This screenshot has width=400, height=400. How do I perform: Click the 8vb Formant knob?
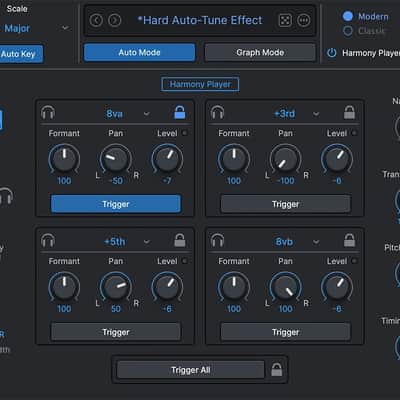tap(234, 287)
